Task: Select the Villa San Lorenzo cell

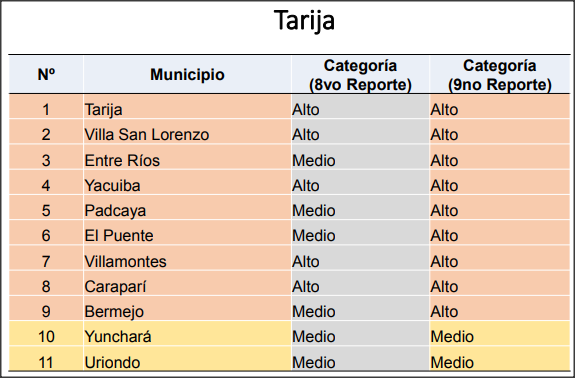Action: pyautogui.click(x=187, y=135)
